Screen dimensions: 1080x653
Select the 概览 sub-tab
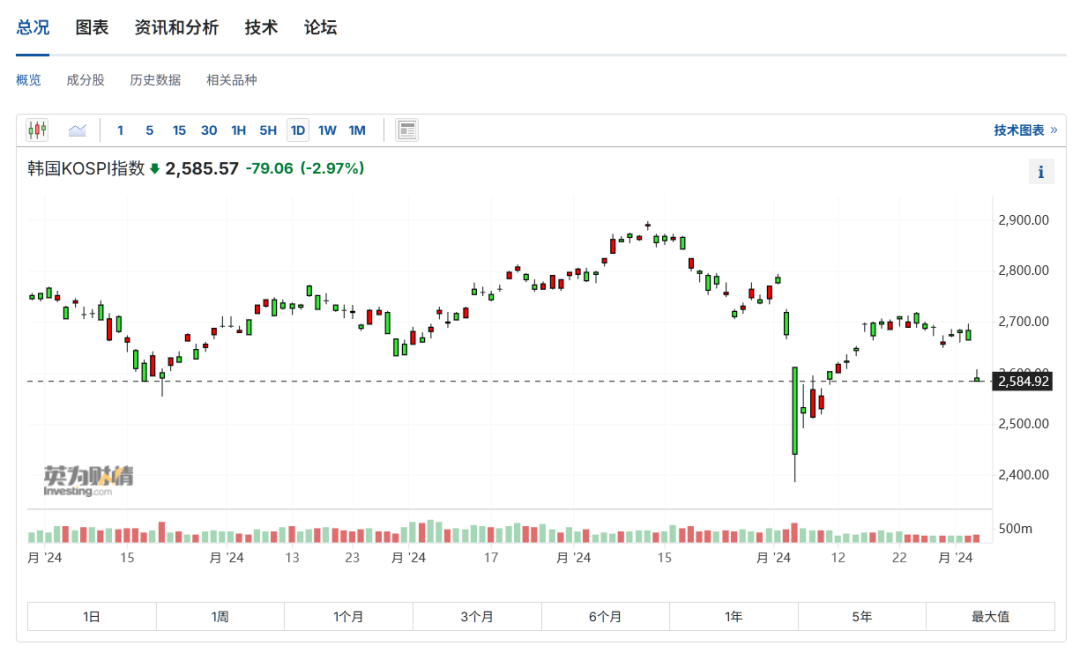(28, 80)
